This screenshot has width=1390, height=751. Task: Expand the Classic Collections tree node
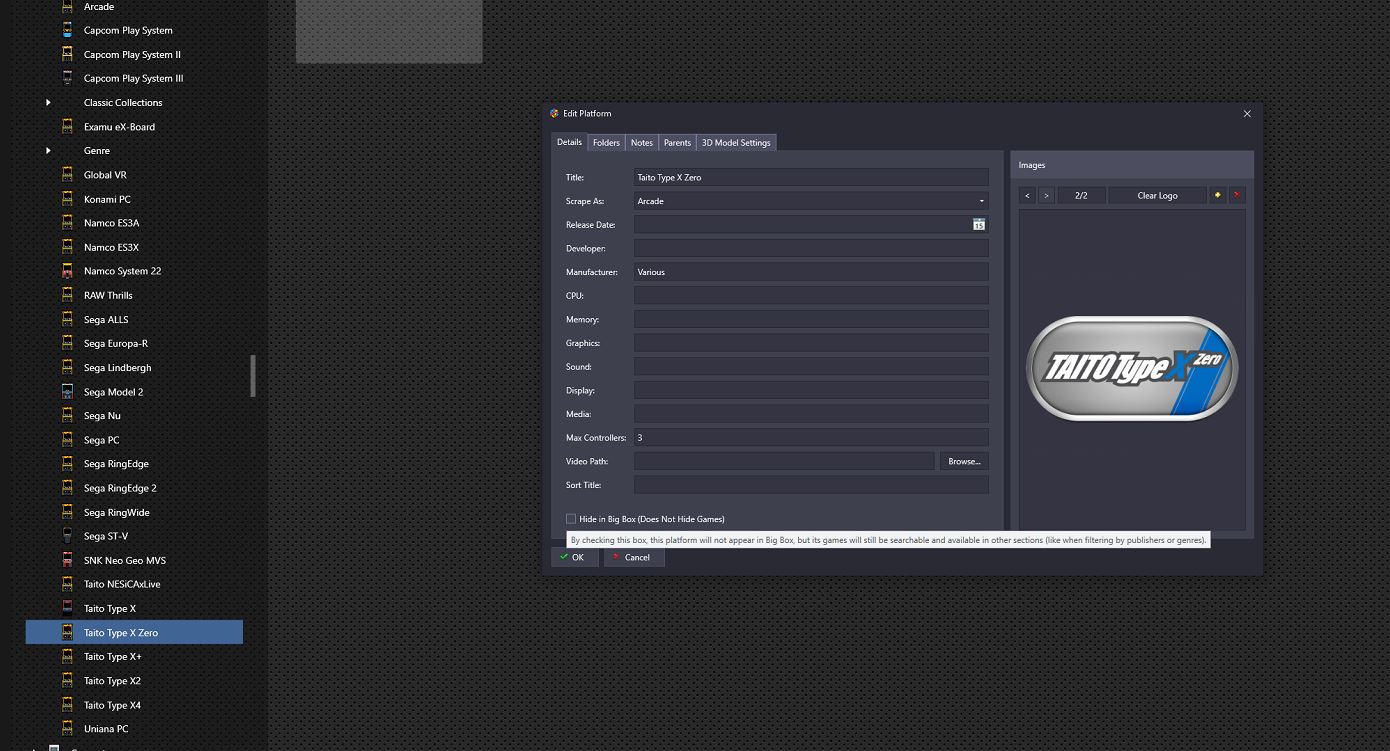48,102
